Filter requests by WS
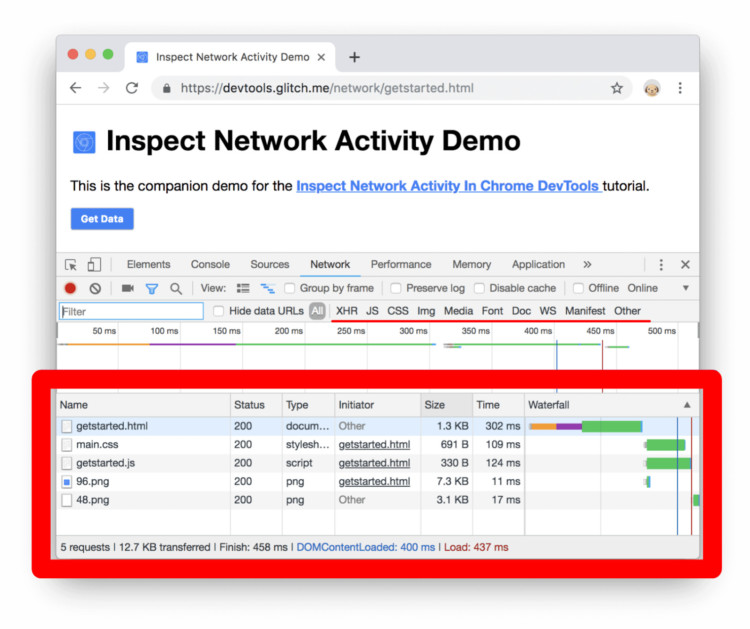Screen dimensions: 750x629 [x=548, y=311]
